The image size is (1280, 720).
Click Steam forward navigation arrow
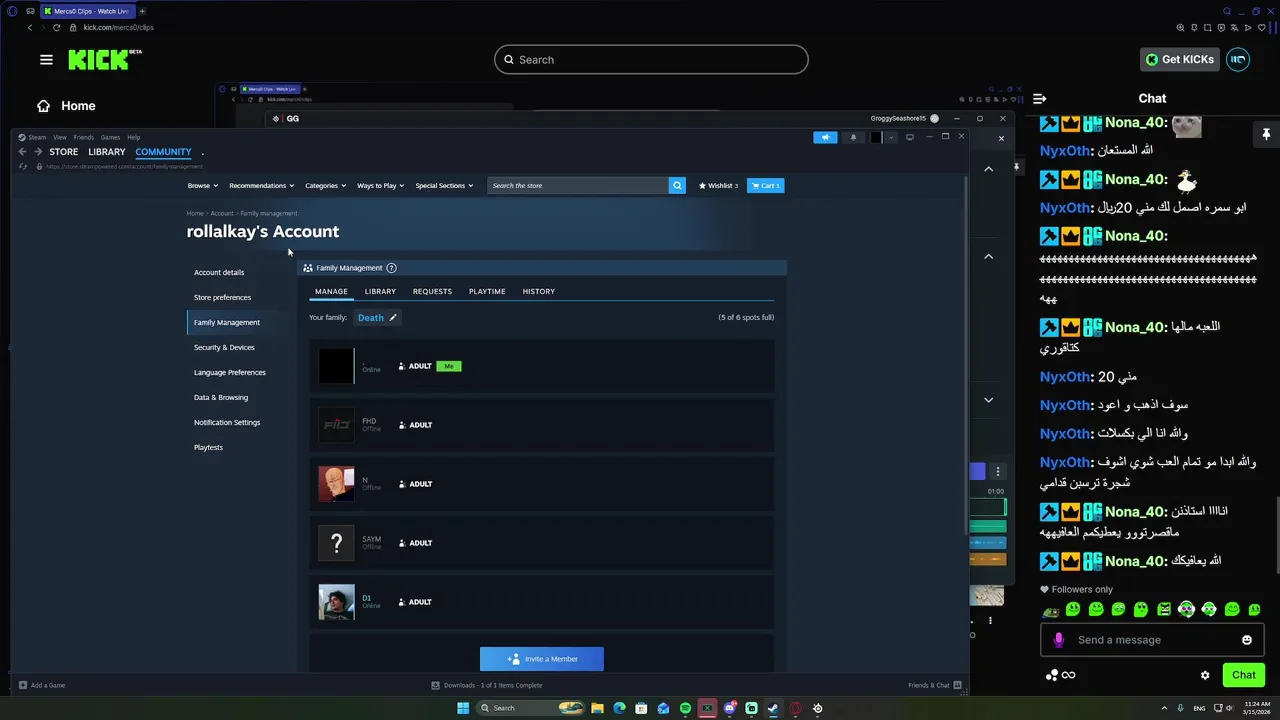[38, 152]
